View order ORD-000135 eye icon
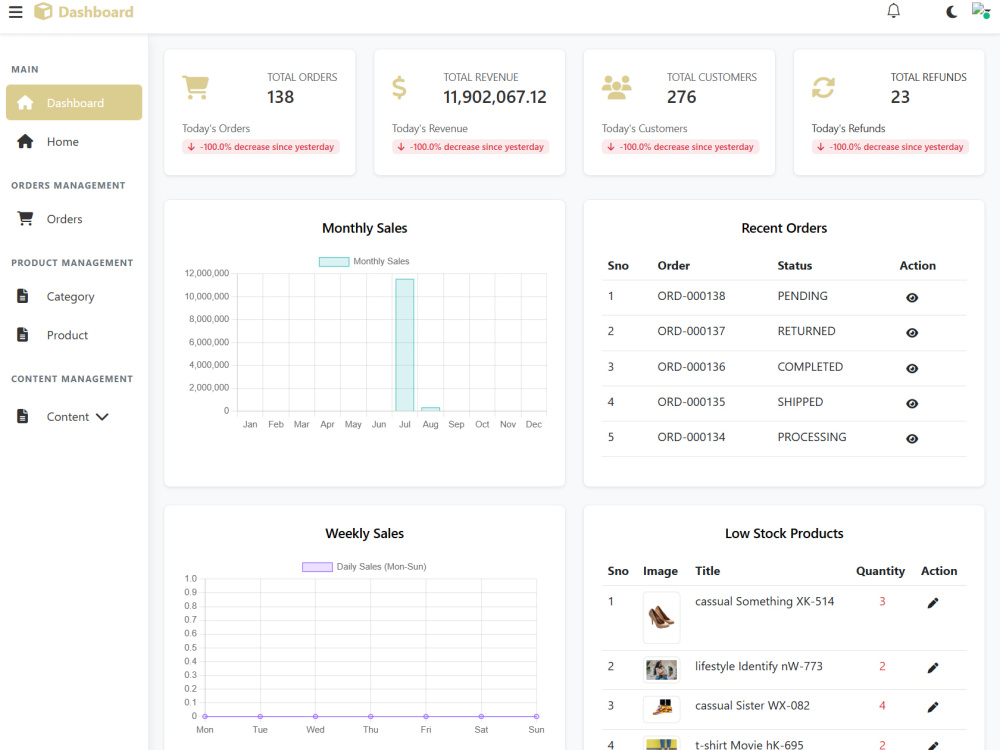 point(912,404)
